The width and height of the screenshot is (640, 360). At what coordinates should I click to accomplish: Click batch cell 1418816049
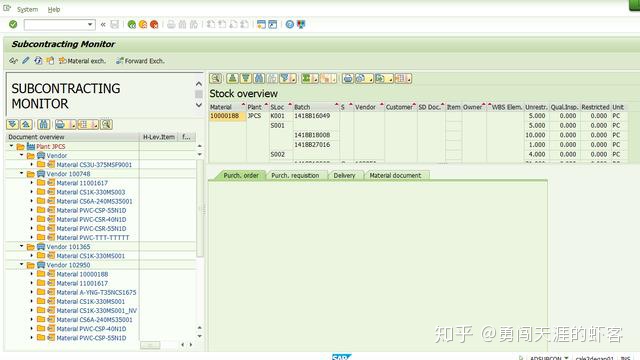pos(316,116)
